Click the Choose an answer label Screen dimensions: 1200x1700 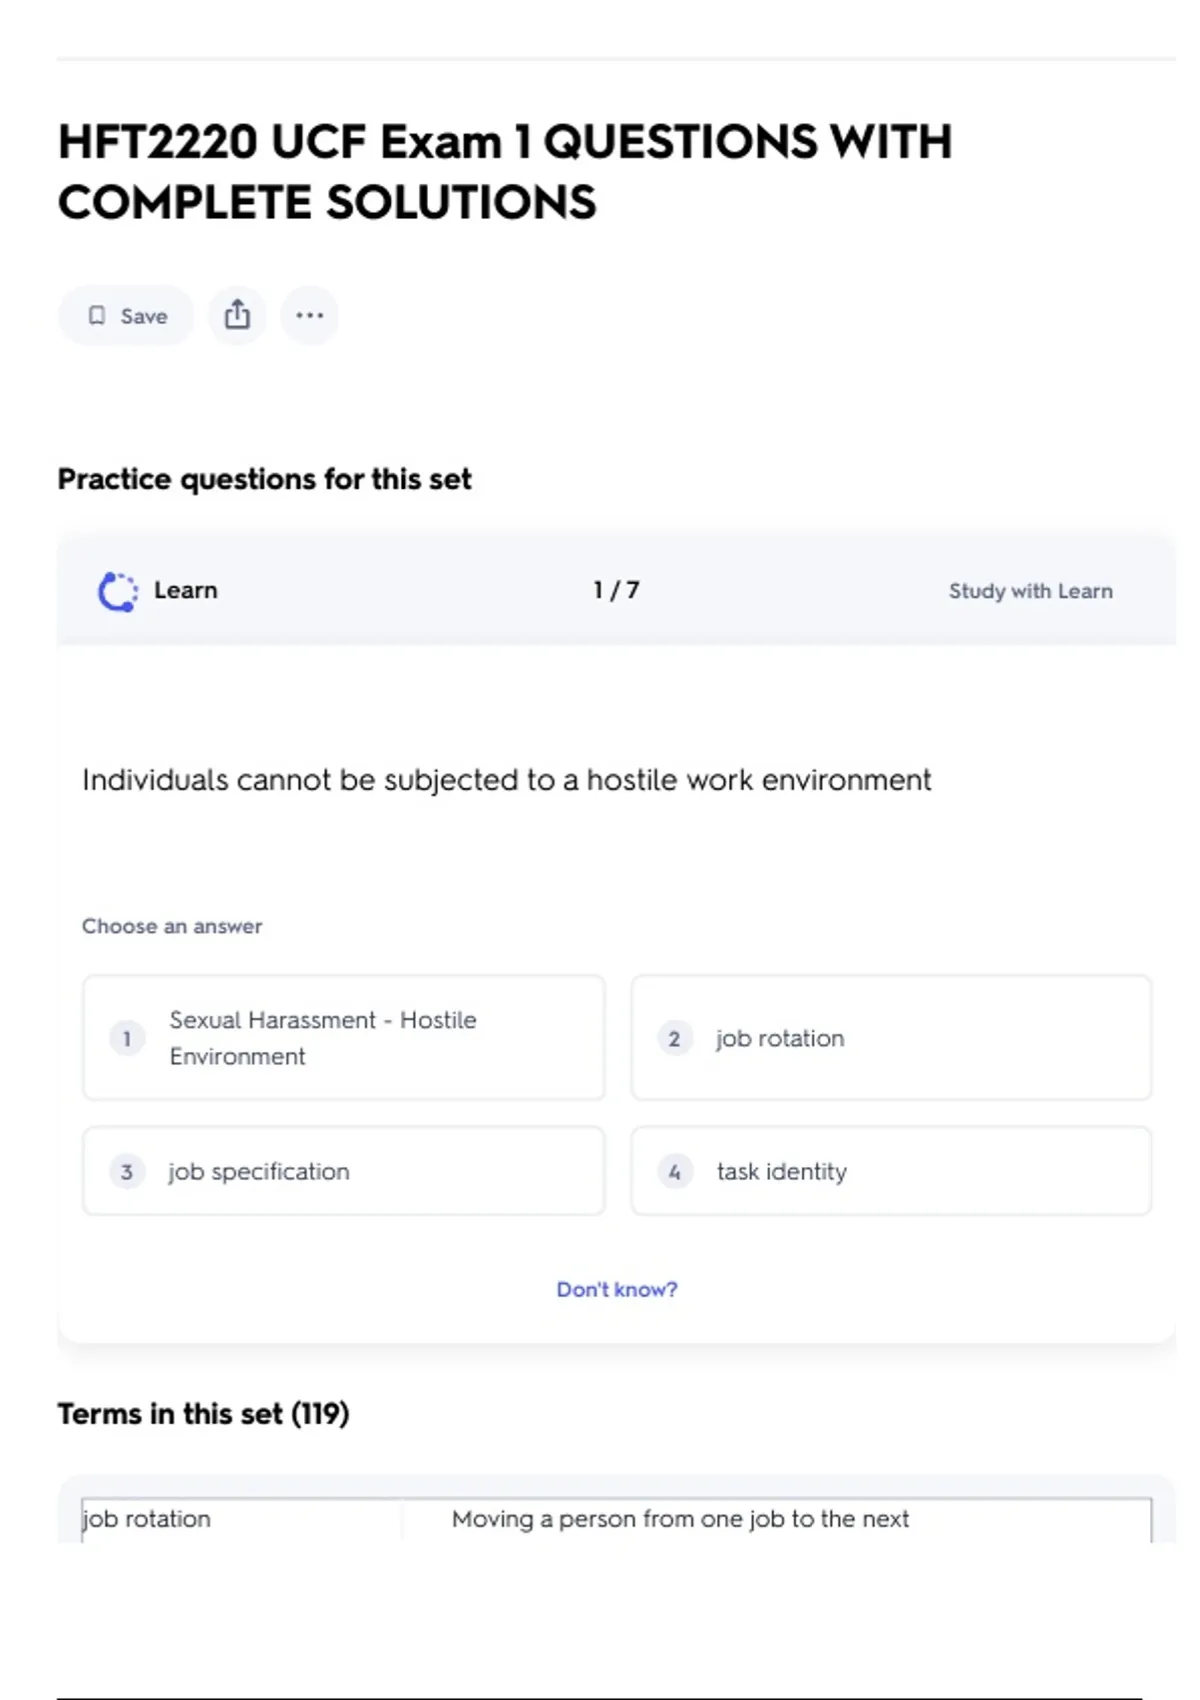tap(172, 926)
